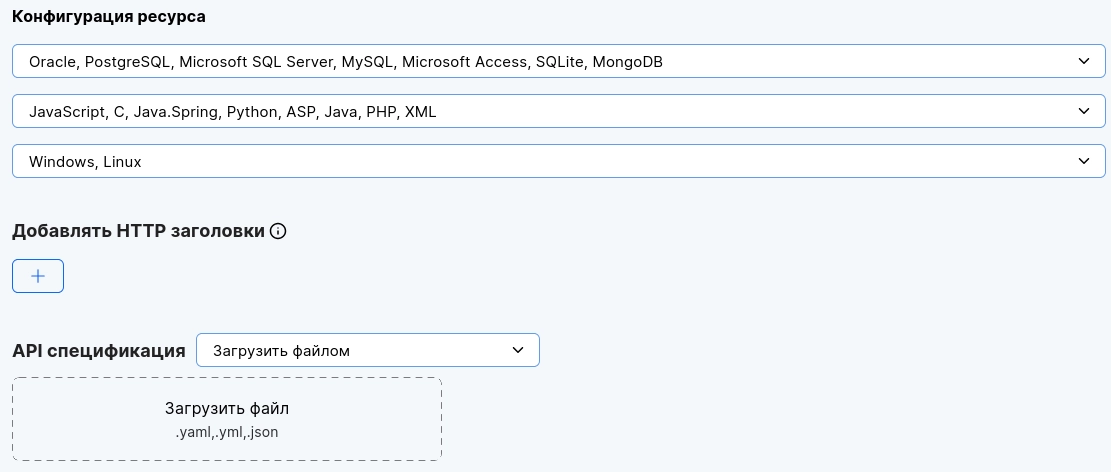Click MongoDB in the databases field
Image resolution: width=1111 pixels, height=472 pixels.
point(628,62)
